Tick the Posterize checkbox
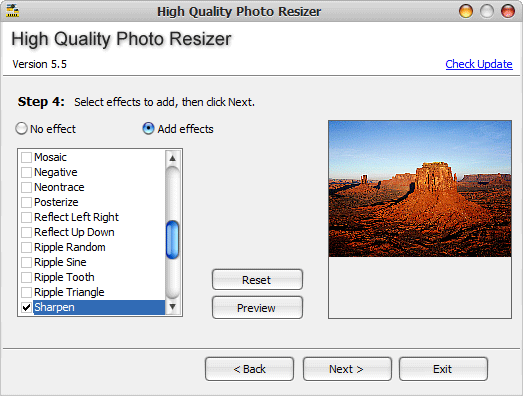Image resolution: width=523 pixels, height=396 pixels. click(x=26, y=202)
